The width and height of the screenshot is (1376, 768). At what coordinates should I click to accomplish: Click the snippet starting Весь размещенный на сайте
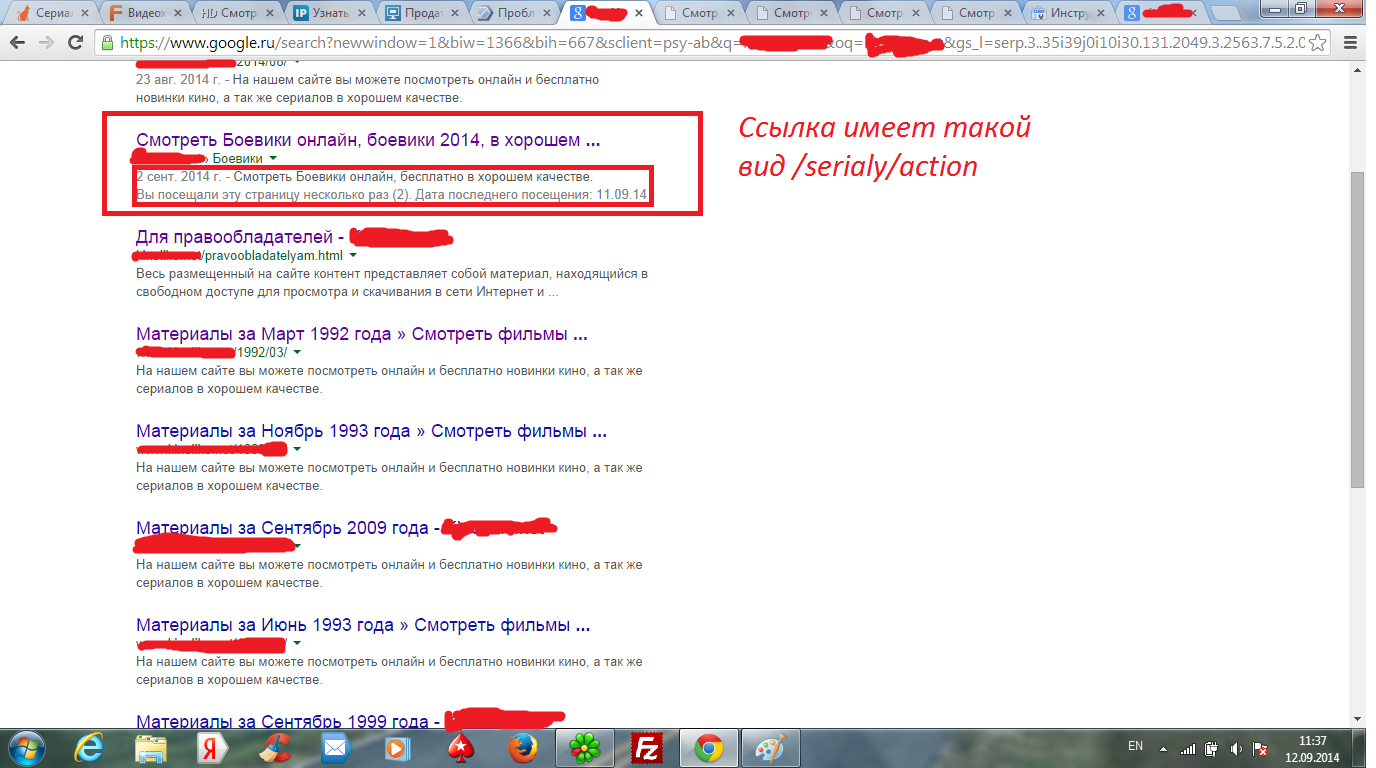click(x=393, y=283)
